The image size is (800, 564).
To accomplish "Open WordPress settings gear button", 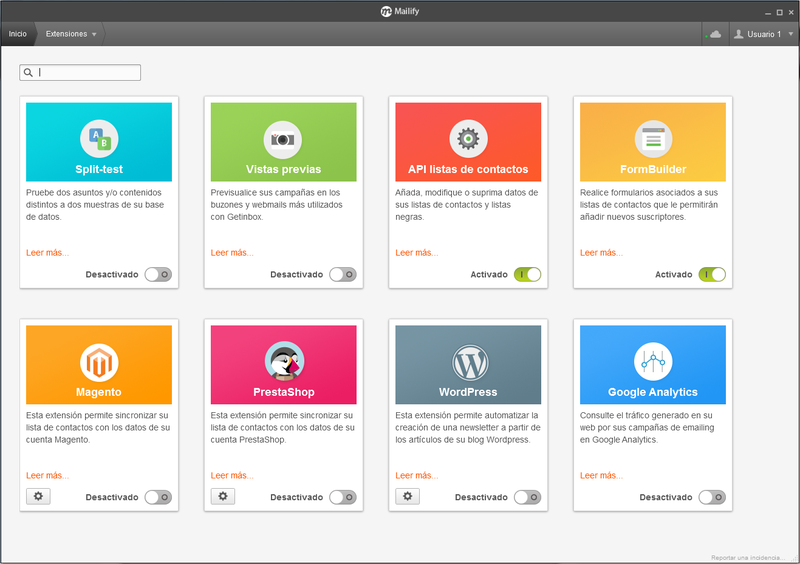I will (x=408, y=496).
